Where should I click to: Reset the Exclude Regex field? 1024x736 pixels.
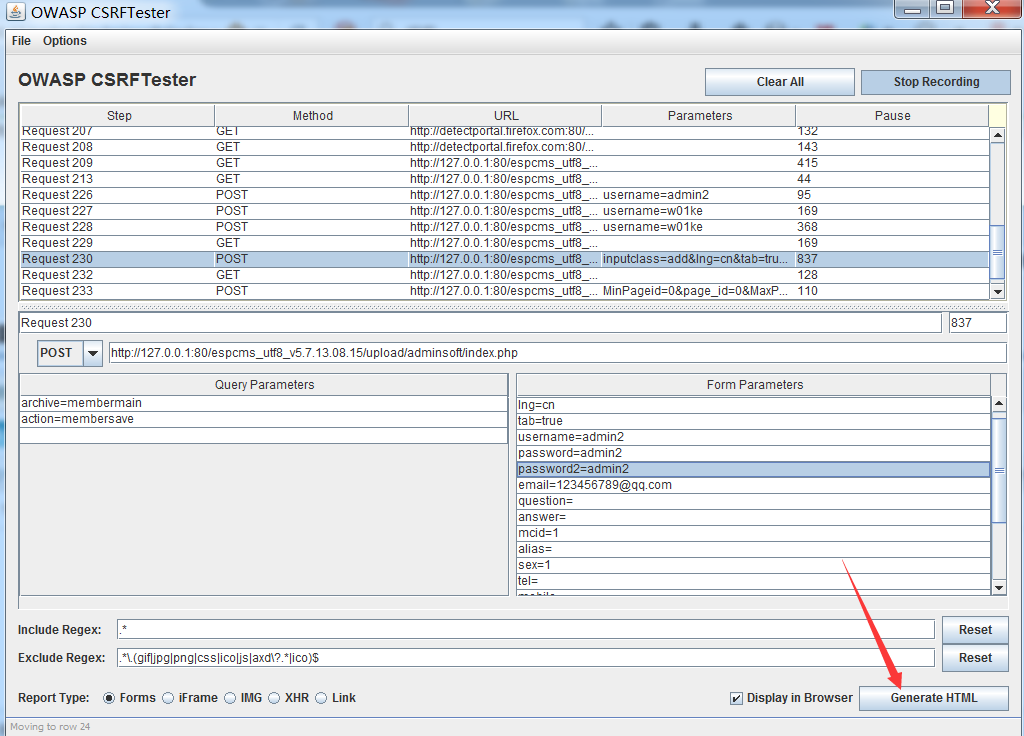click(975, 658)
